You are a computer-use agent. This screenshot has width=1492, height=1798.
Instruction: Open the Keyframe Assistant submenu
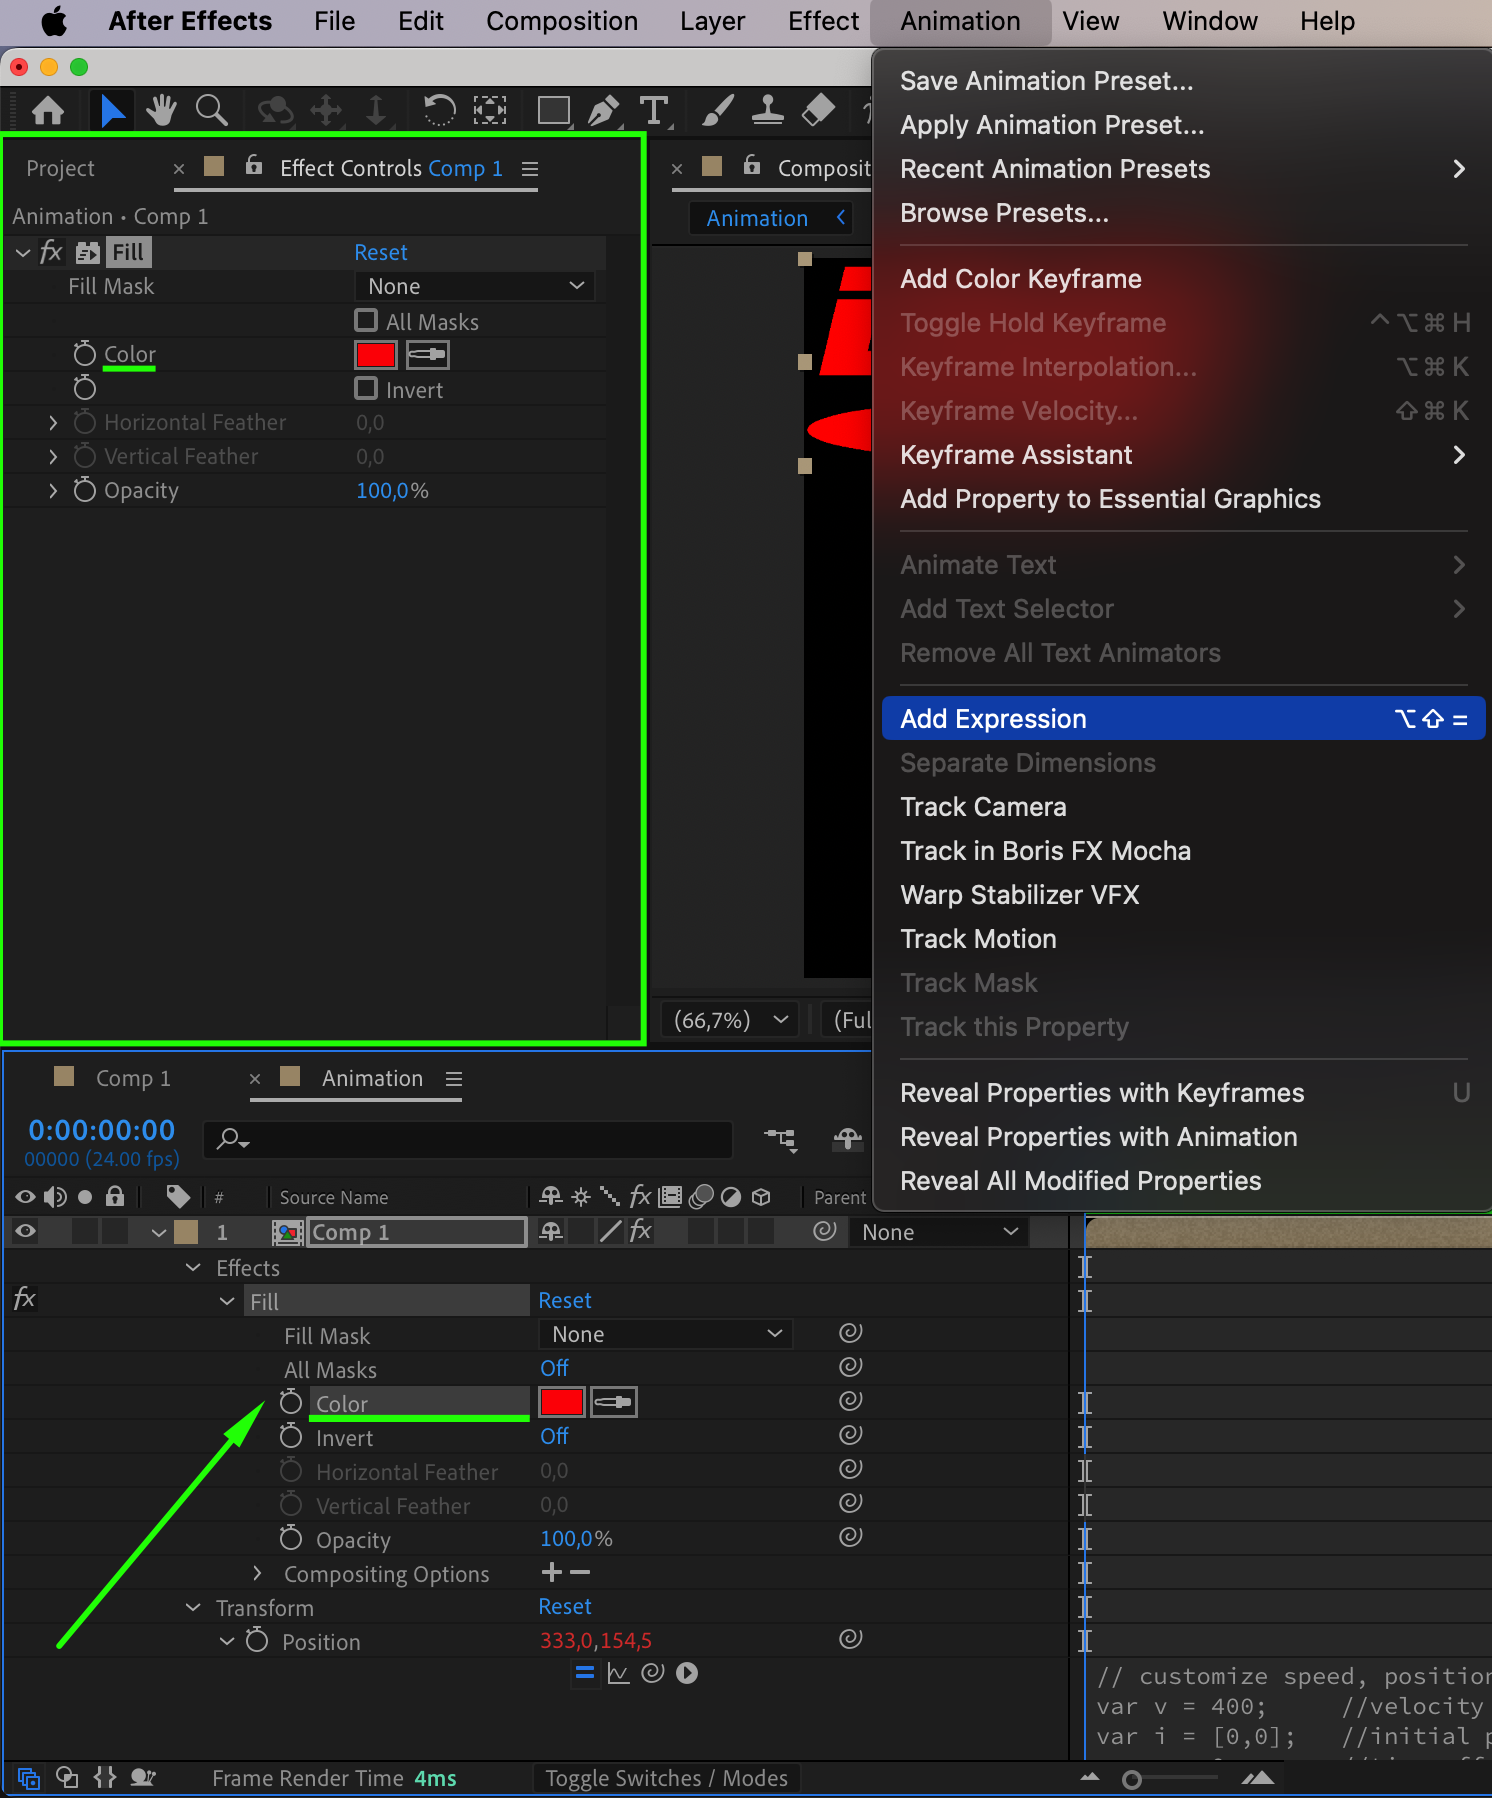[x=1184, y=455]
